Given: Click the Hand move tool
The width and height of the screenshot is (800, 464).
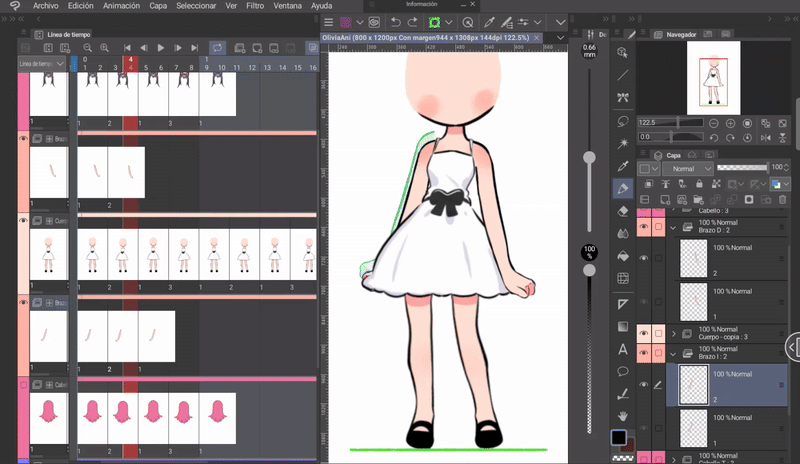Looking at the screenshot, I should 623,415.
